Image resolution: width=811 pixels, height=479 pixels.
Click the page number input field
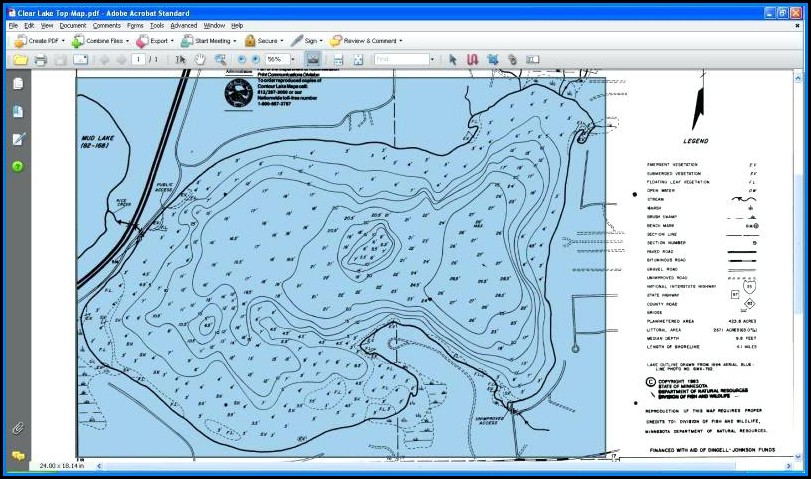138,60
